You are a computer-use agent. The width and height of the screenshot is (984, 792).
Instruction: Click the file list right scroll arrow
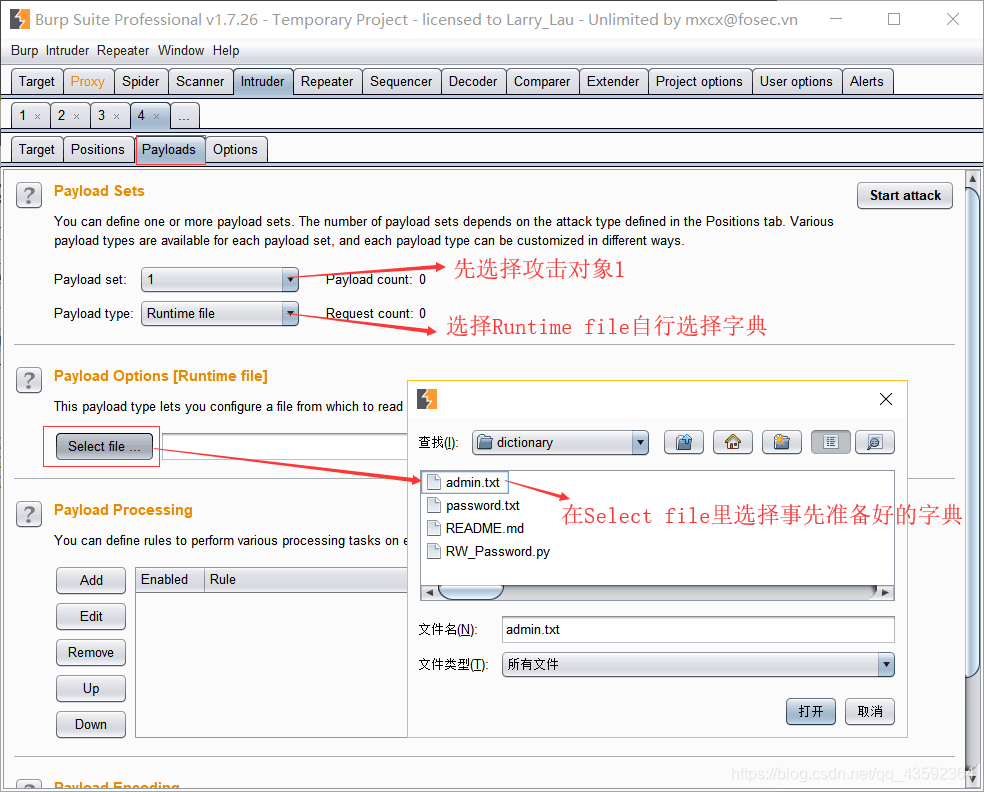tap(885, 592)
